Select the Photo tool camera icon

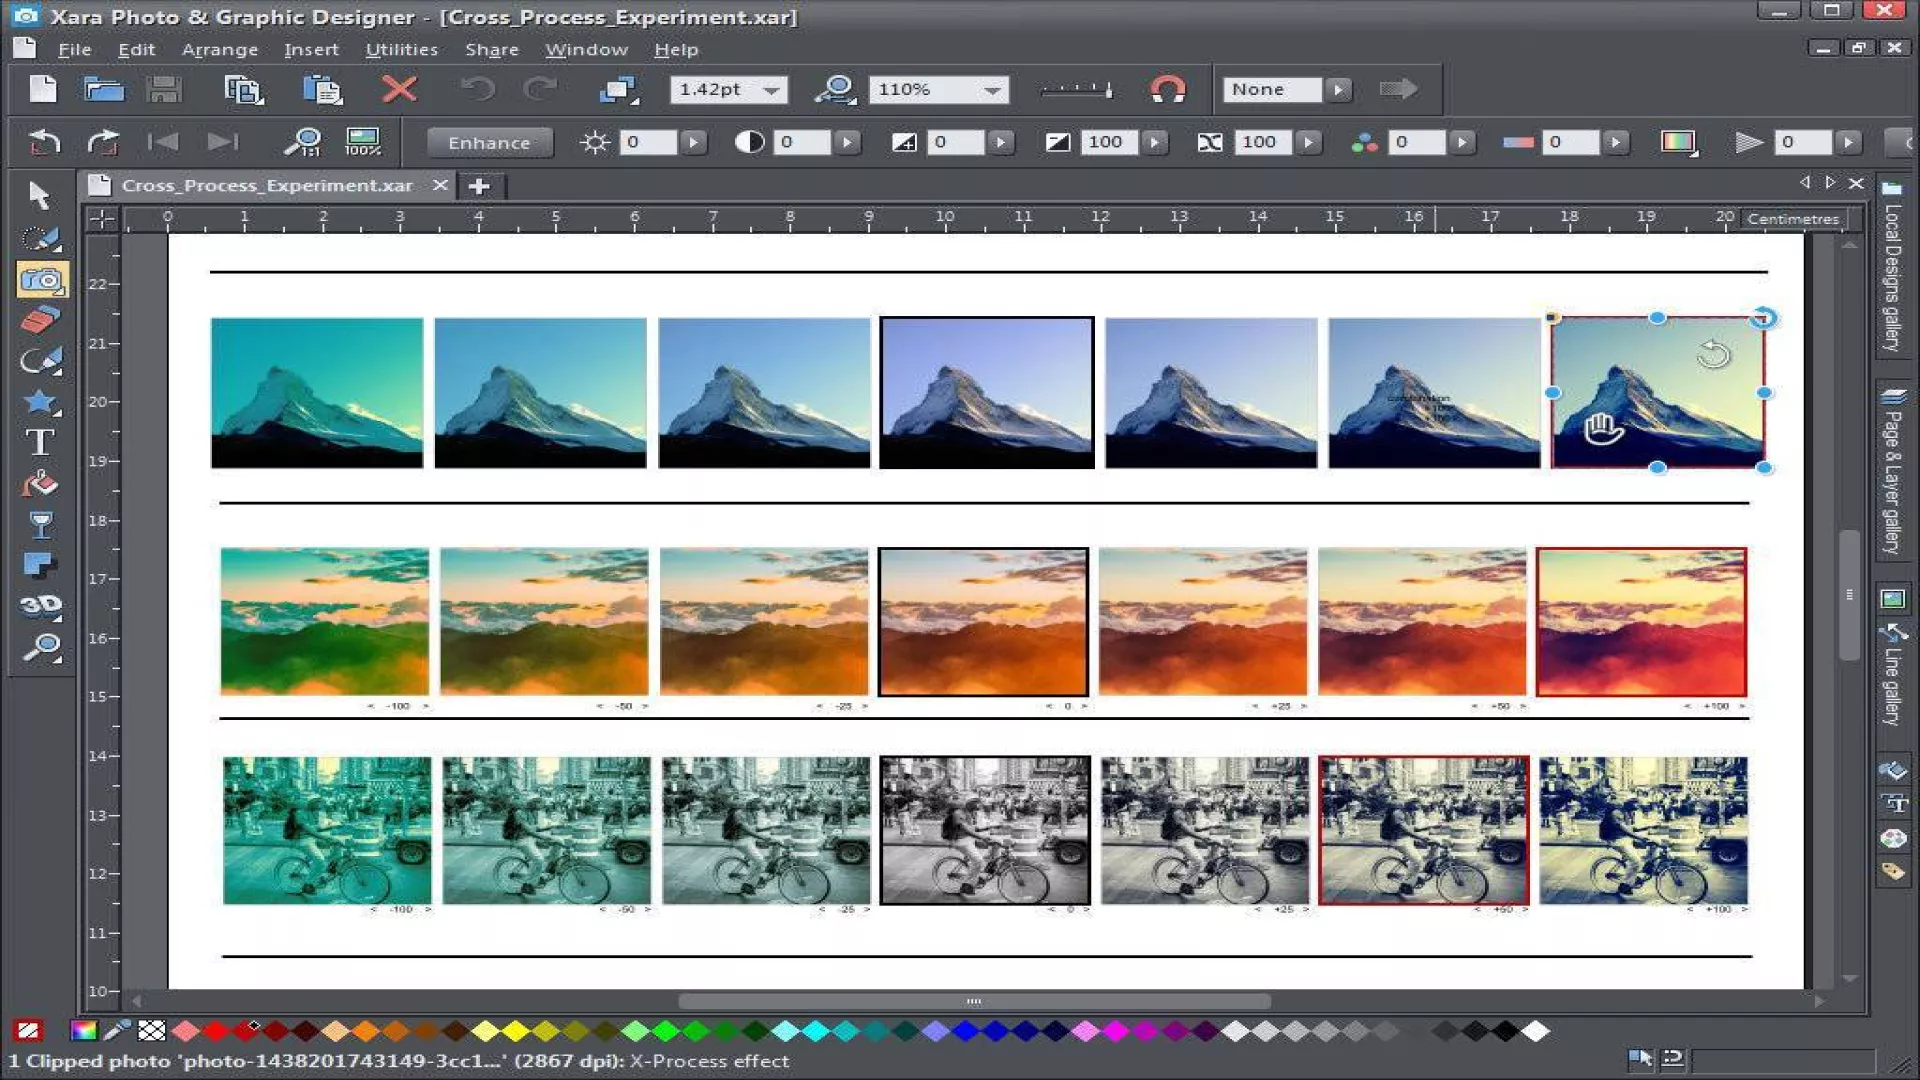pyautogui.click(x=42, y=280)
